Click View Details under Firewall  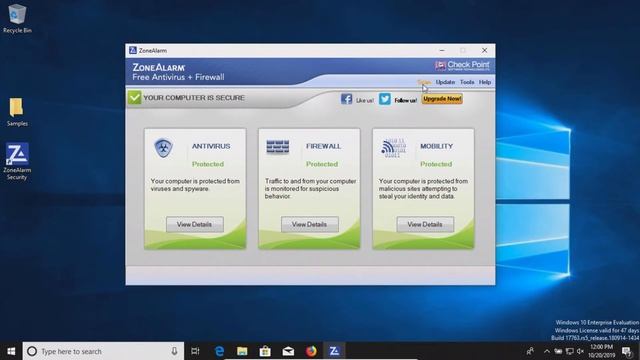(310, 224)
